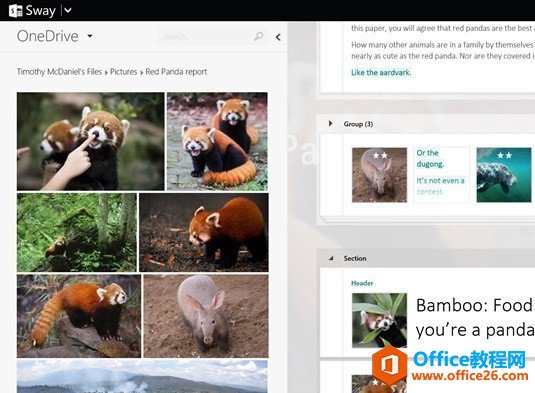Go to Timothy McDaniel's Files breadcrumb
Screen dimensions: 535x393
click(59, 72)
